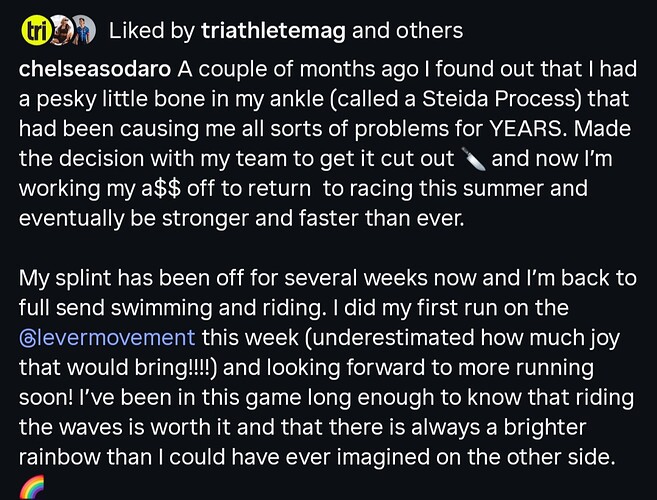Open triathletemag profile from likes line
Screen dimensions: 657x500
273,31
